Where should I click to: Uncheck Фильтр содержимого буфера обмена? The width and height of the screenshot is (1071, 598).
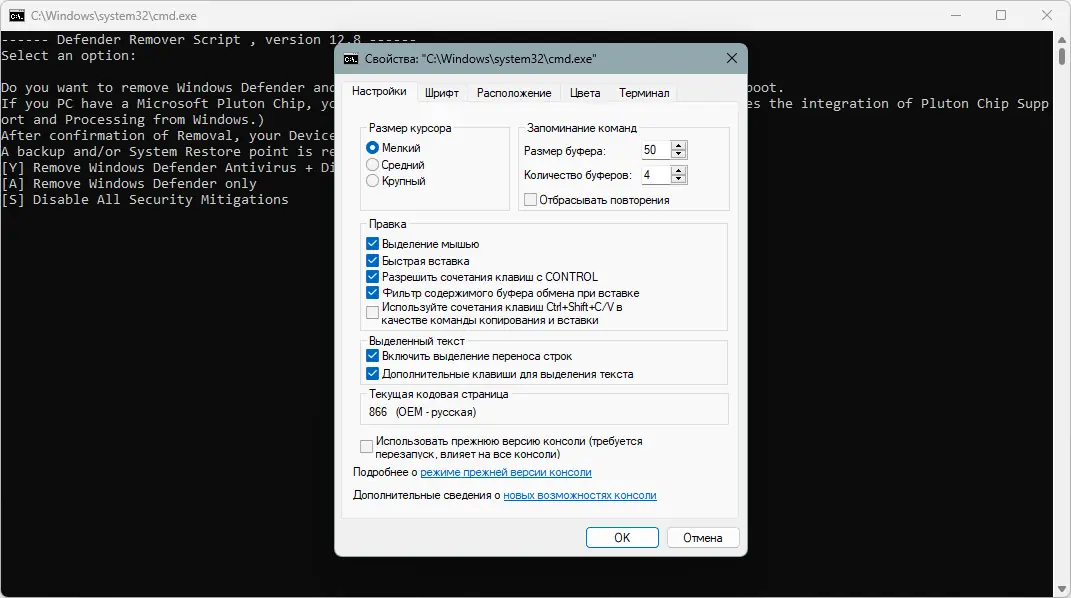(x=372, y=293)
